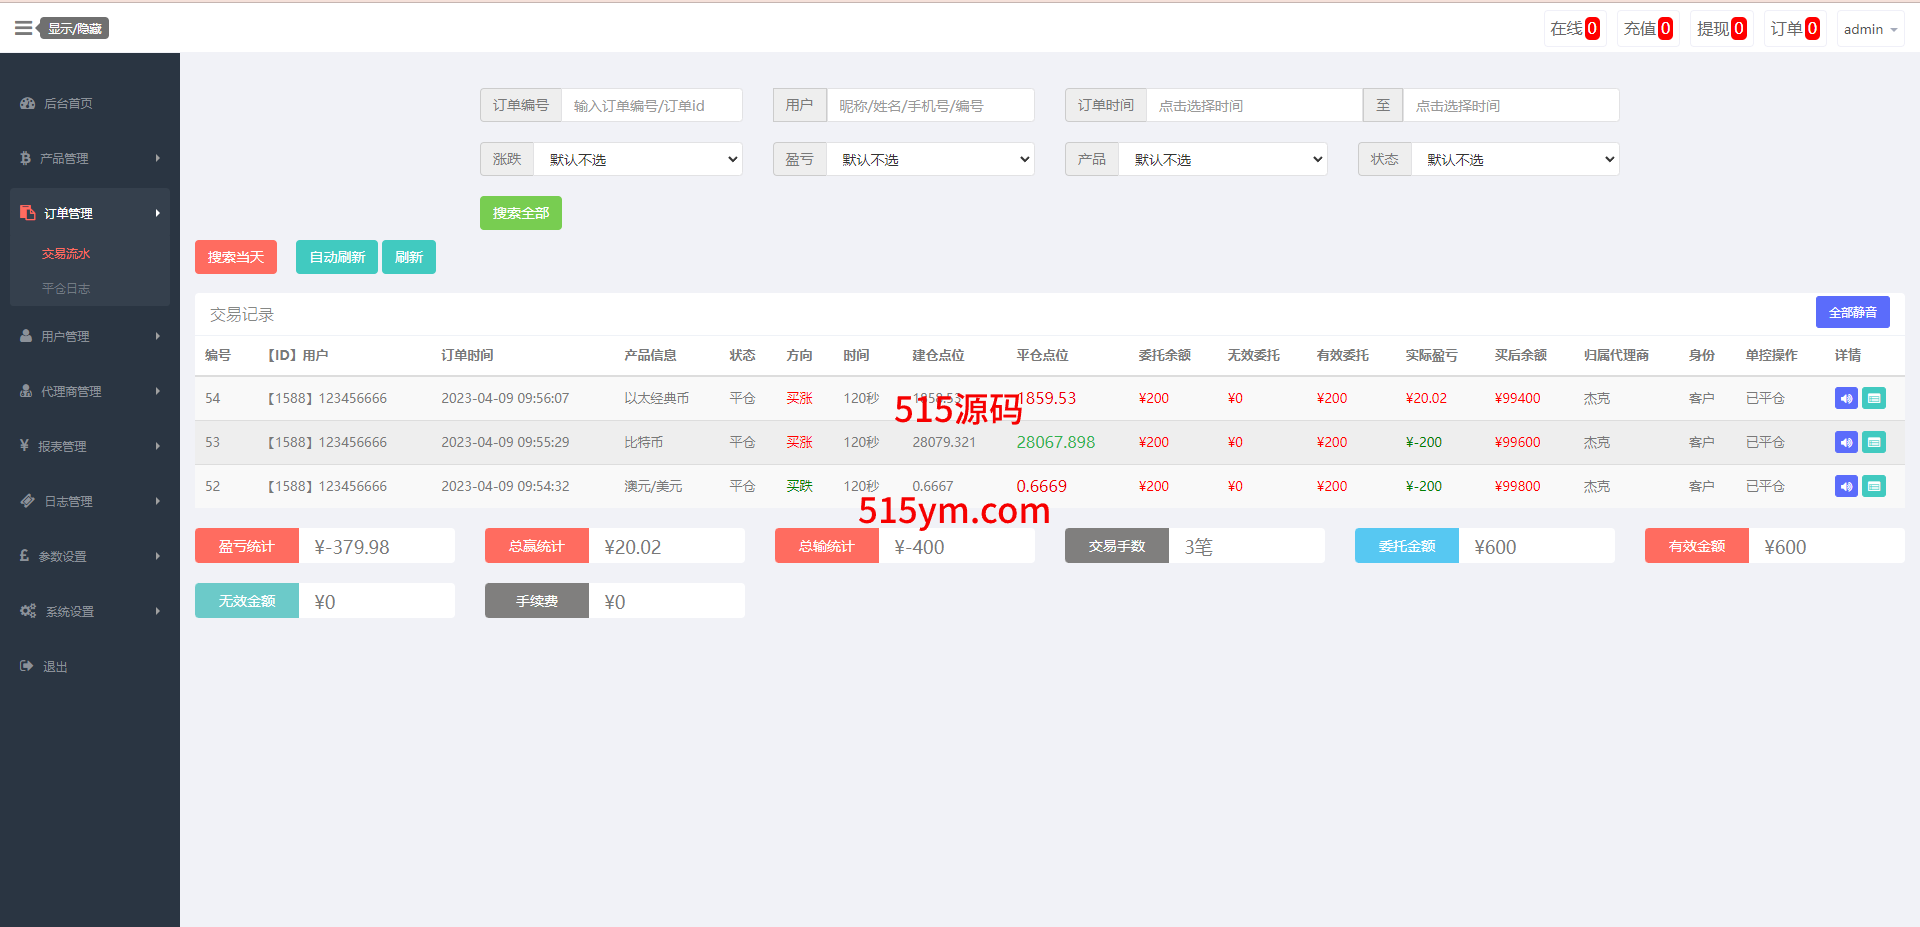Open details icon for order 52
Viewport: 1920px width, 927px height.
1874,486
